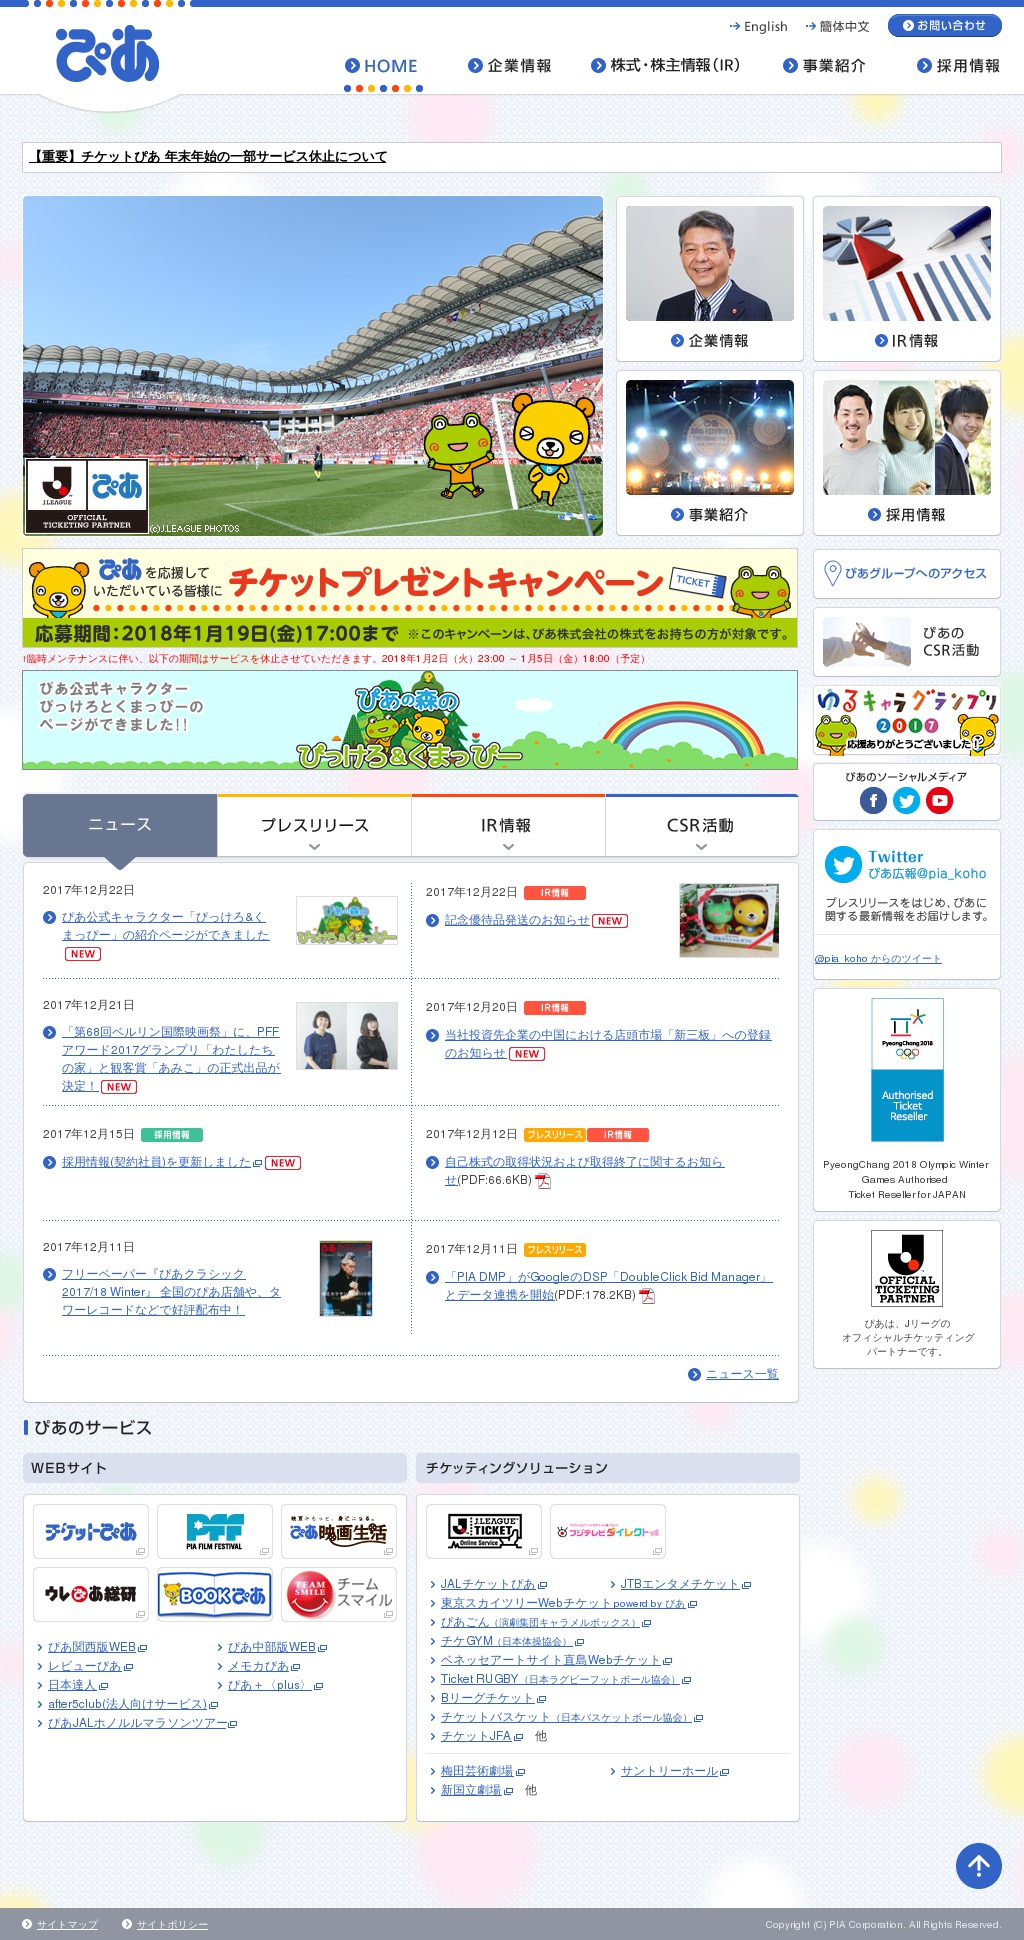Select the ニュース tab

coord(120,825)
